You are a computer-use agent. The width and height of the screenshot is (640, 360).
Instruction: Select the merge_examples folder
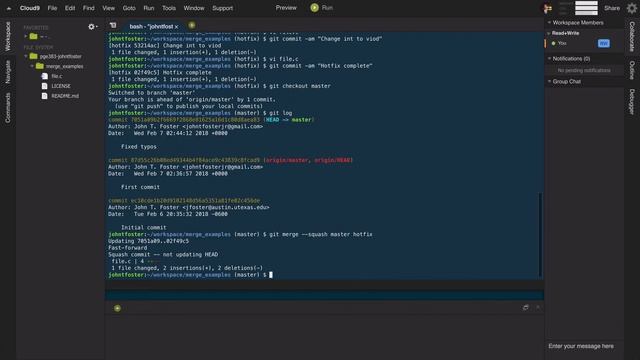tap(64, 66)
